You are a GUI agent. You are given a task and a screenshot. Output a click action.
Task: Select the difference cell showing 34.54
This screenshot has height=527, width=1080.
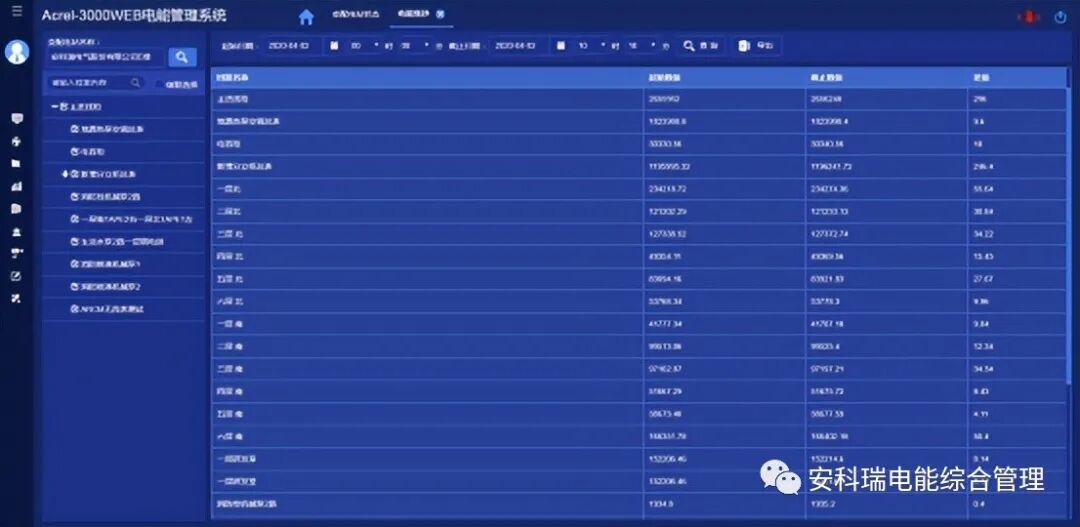1017,369
